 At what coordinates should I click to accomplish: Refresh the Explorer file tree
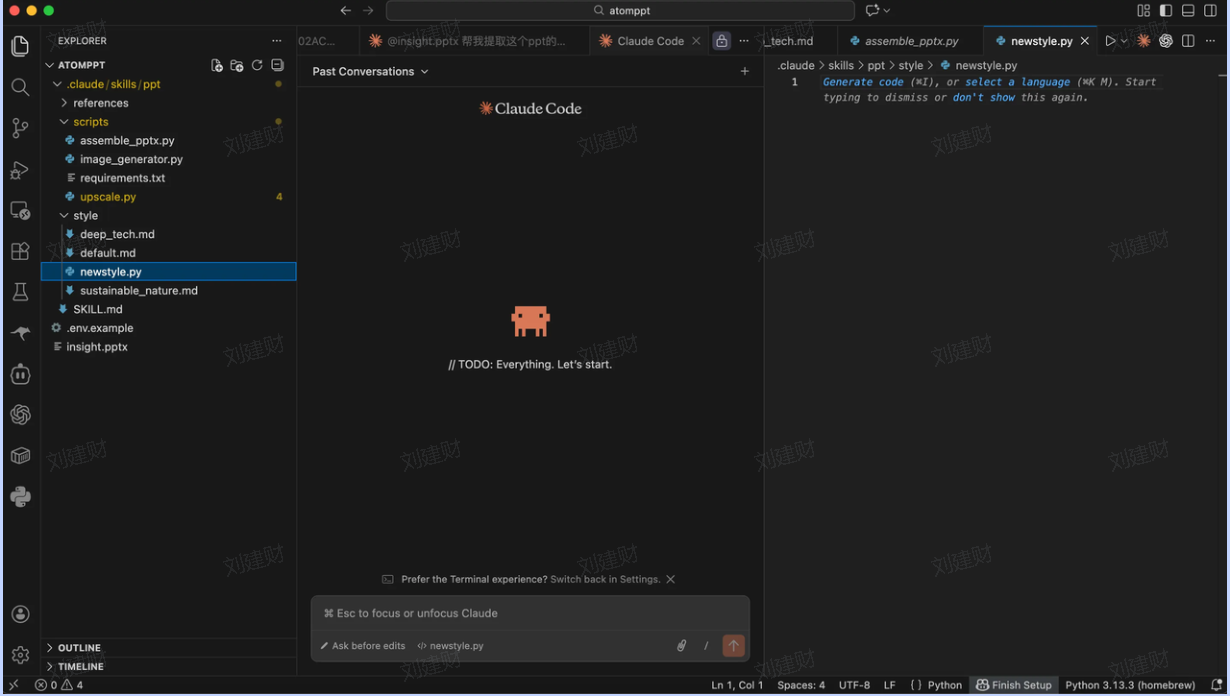[257, 65]
